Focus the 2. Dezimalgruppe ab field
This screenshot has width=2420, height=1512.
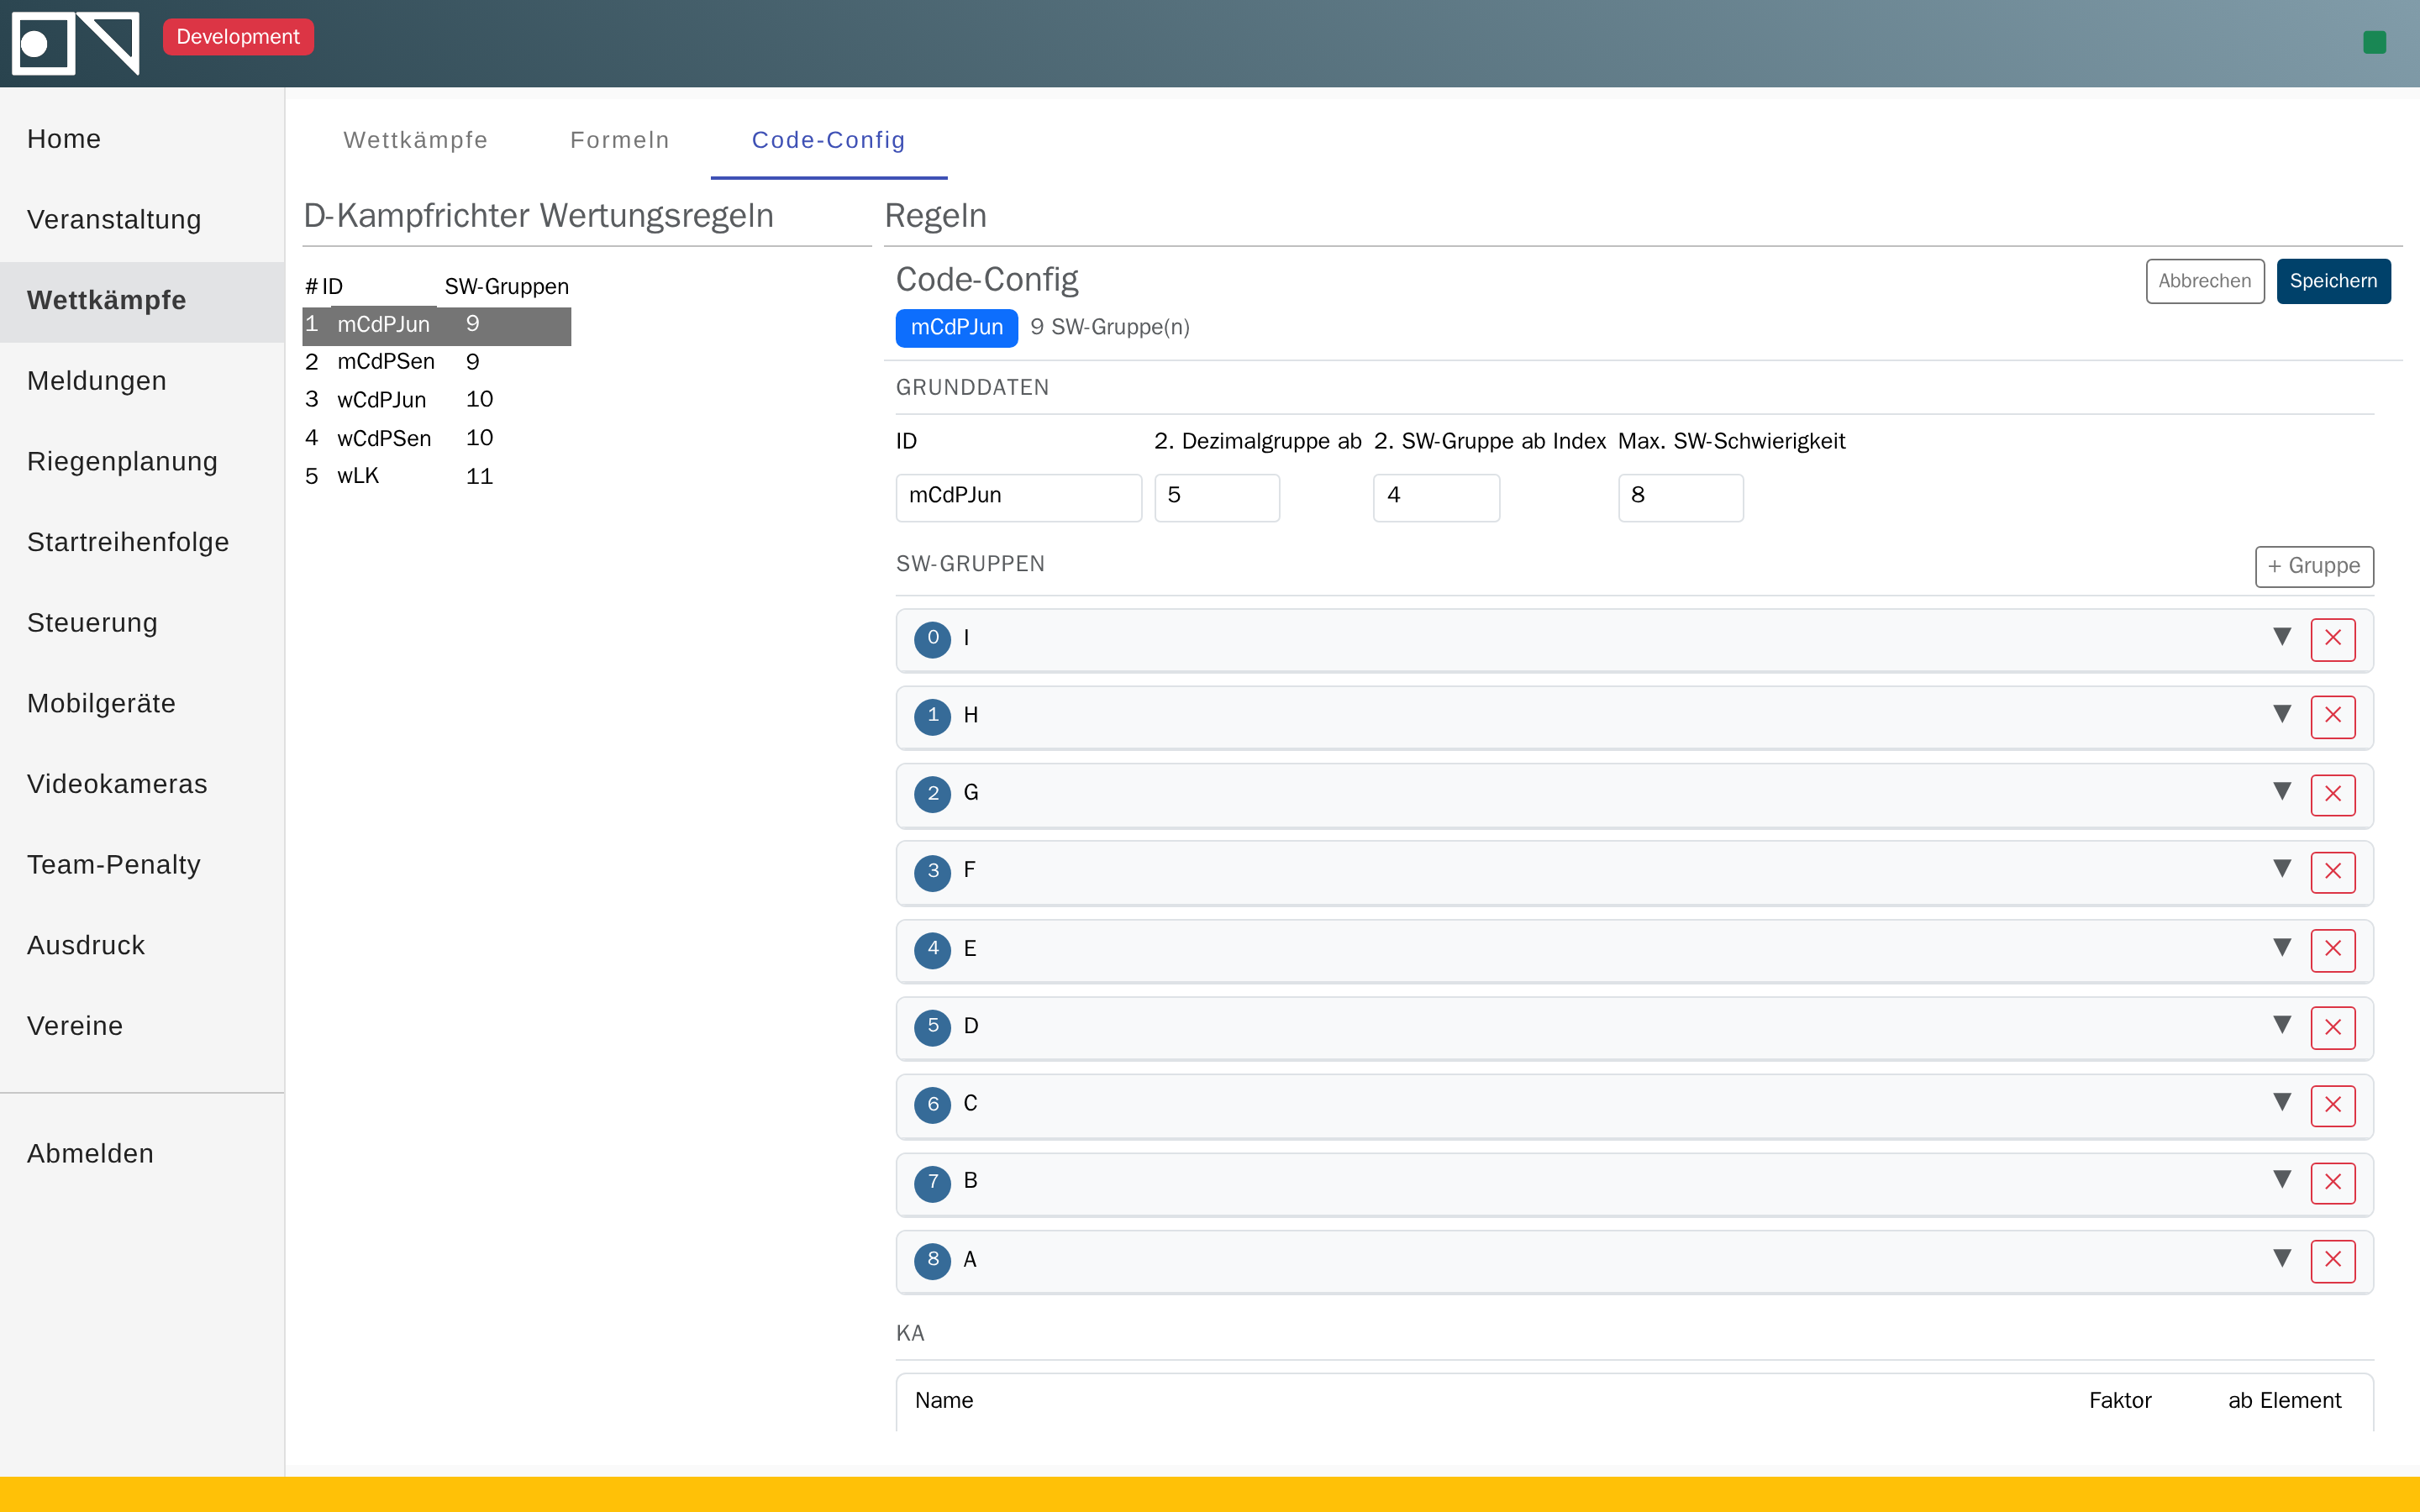1216,497
